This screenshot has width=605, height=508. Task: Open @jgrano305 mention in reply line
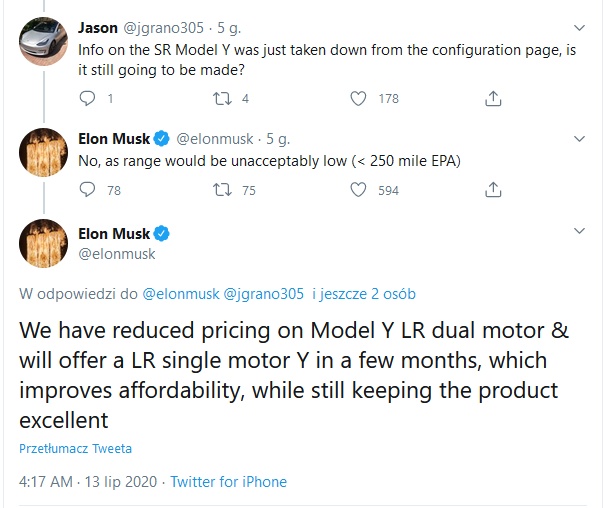click(x=264, y=294)
